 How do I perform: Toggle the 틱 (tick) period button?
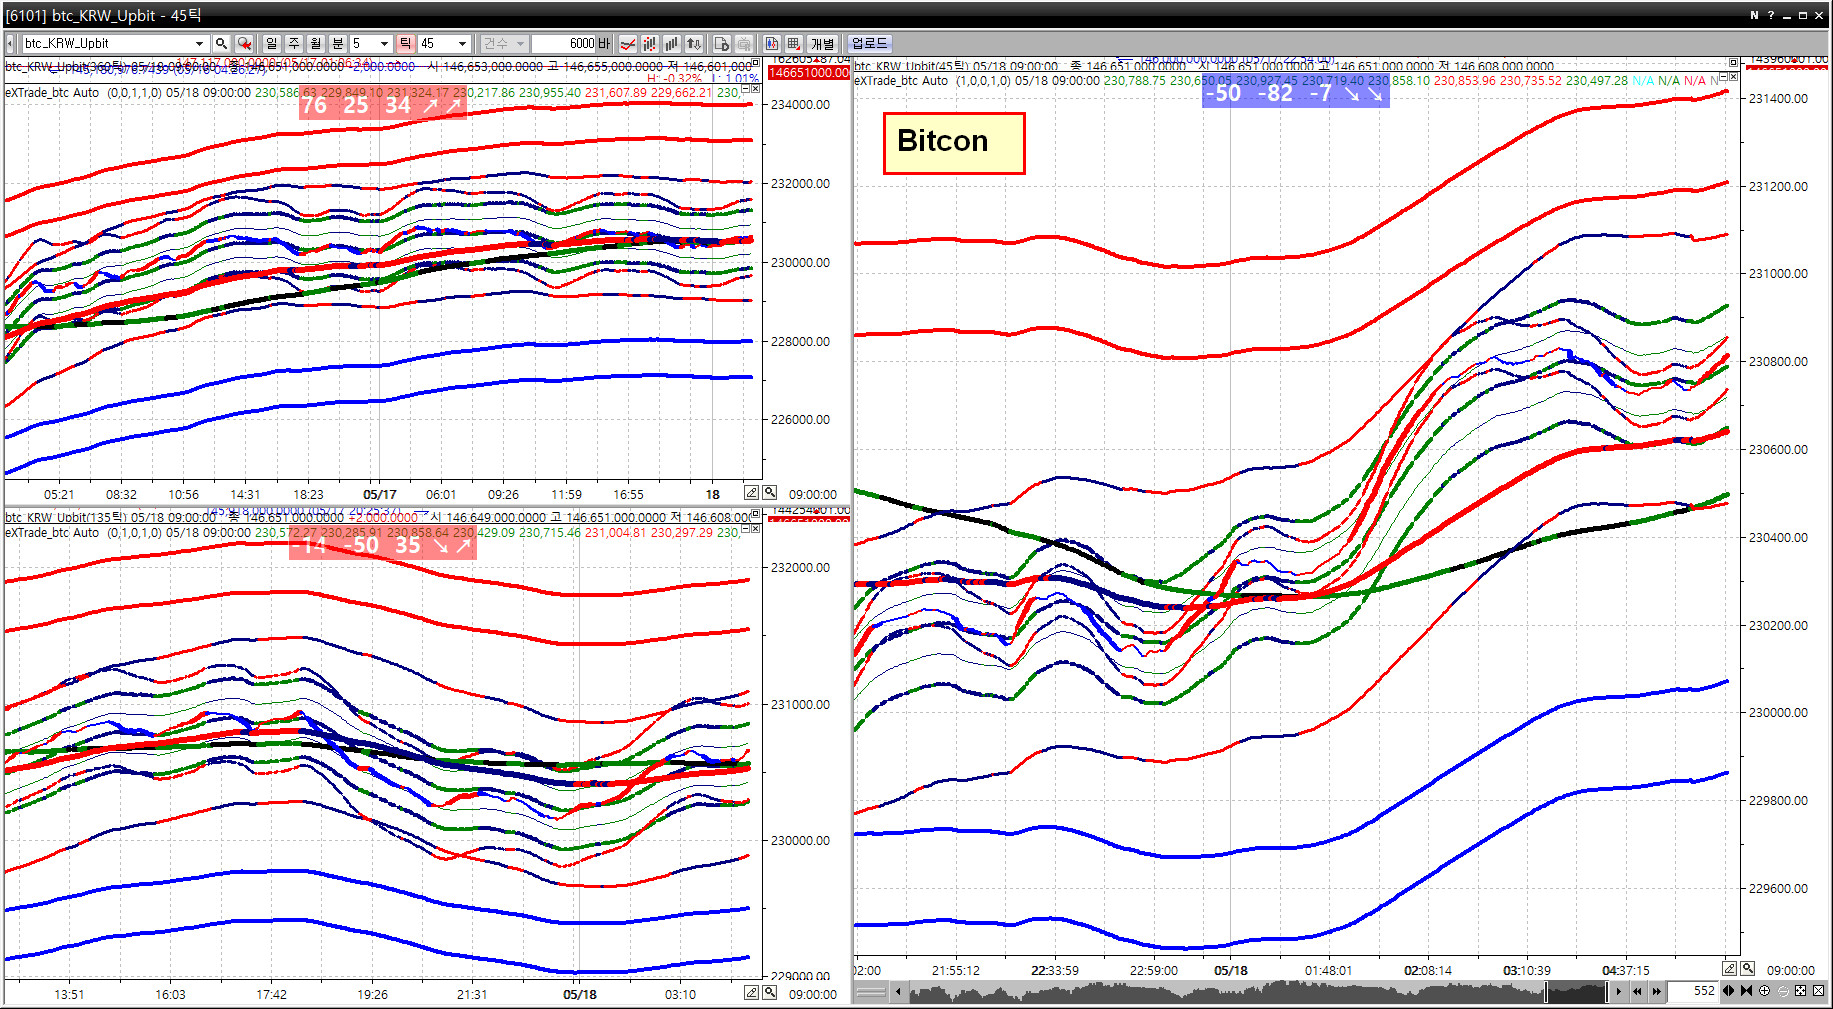(405, 43)
